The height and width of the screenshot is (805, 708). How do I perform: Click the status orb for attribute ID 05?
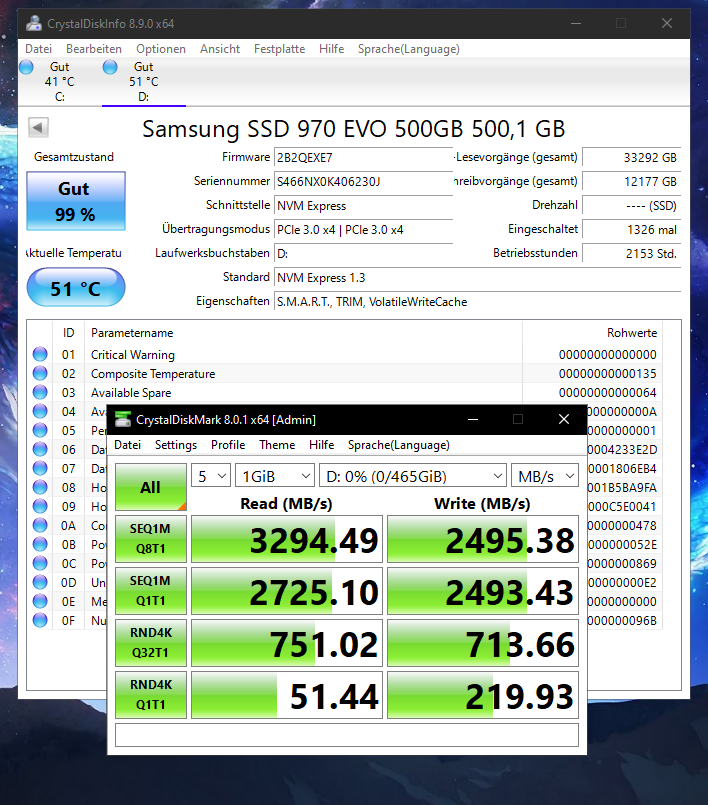point(40,430)
